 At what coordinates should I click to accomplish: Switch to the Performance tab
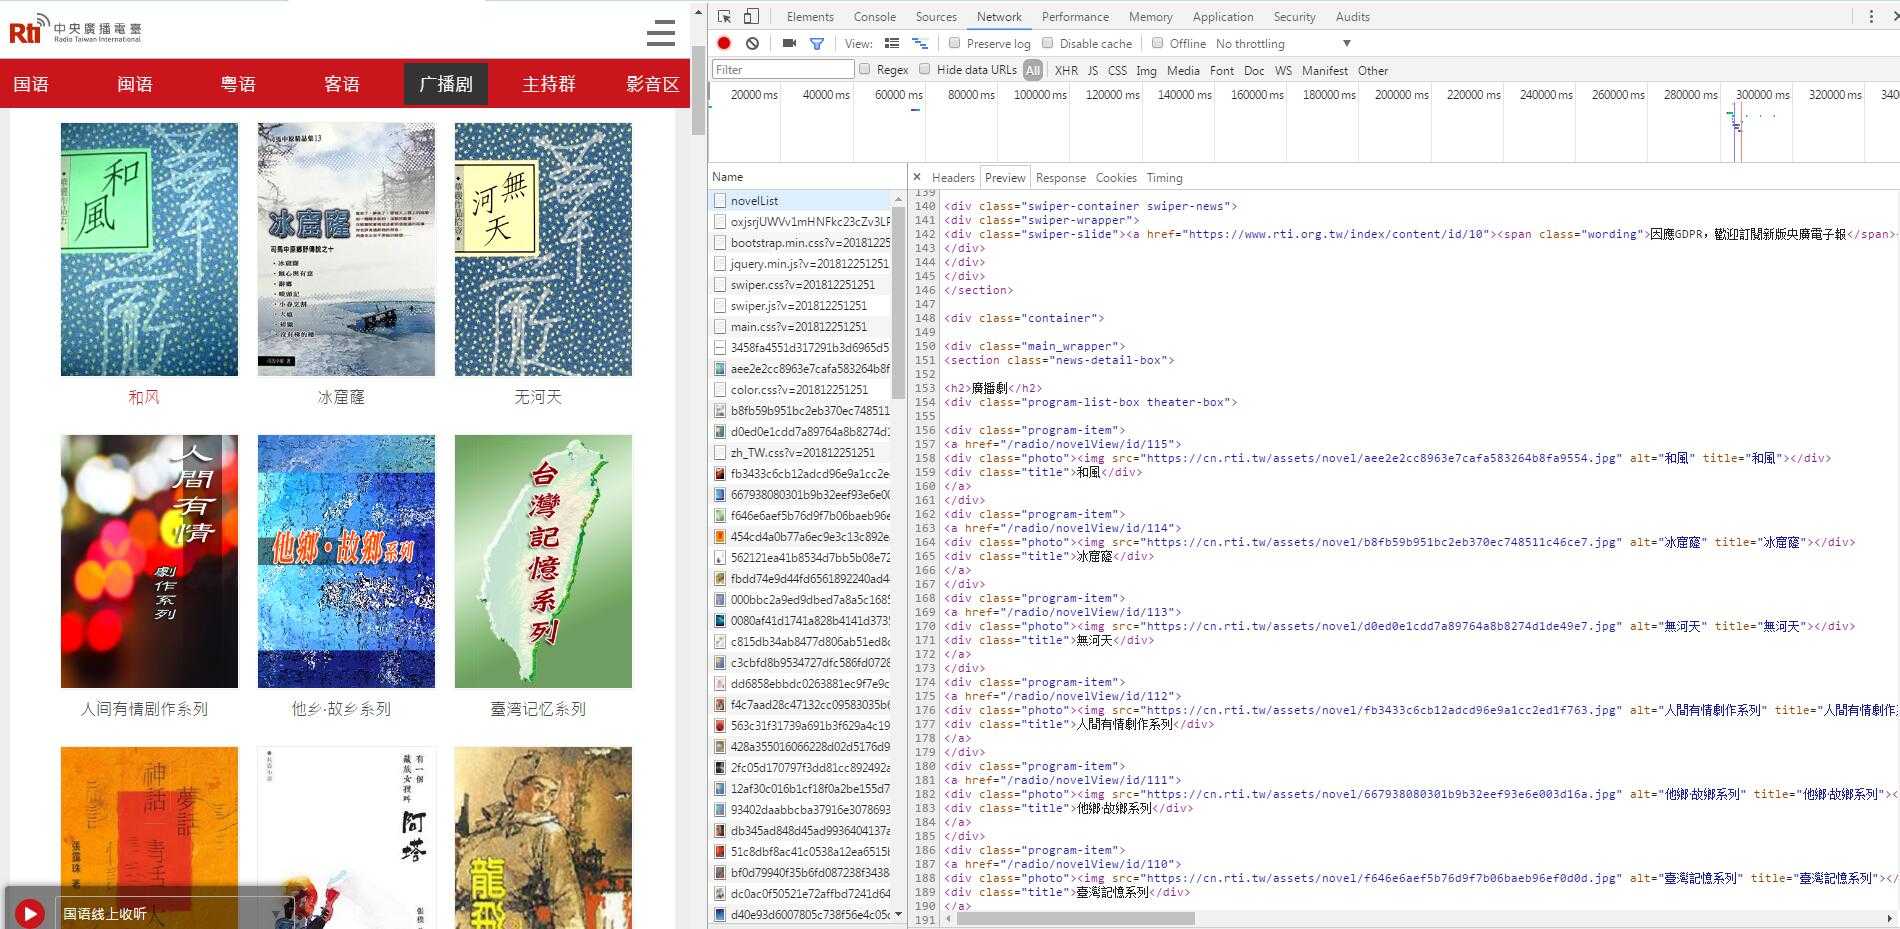[1075, 16]
